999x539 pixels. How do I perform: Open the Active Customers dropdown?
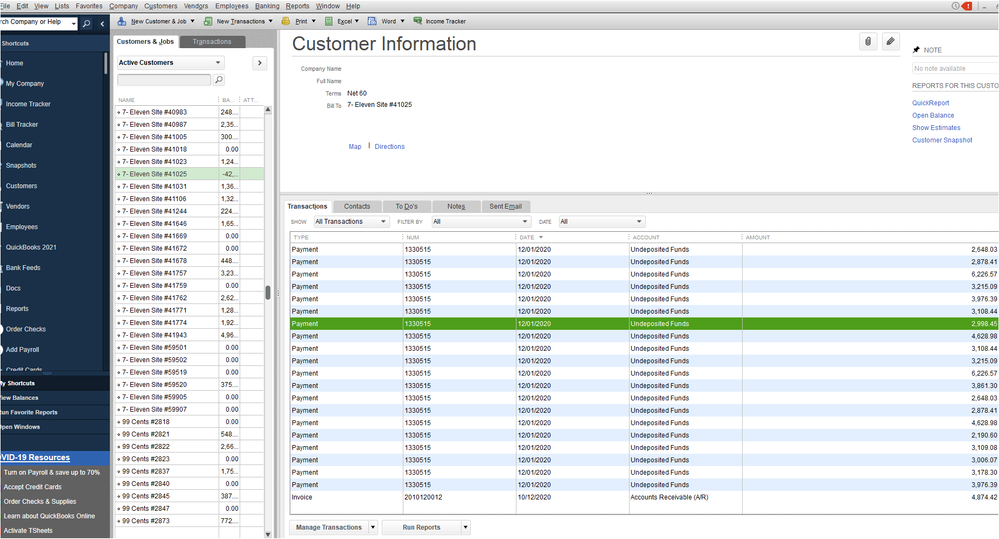click(x=170, y=63)
